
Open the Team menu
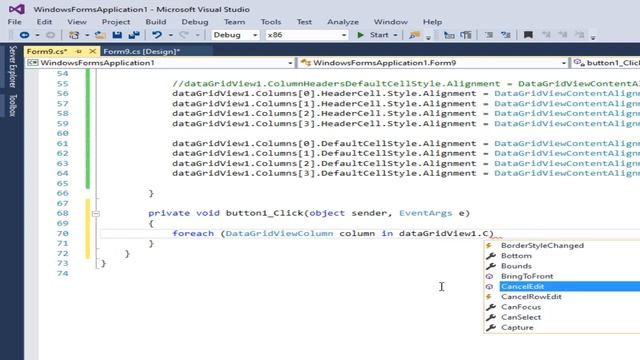click(234, 22)
